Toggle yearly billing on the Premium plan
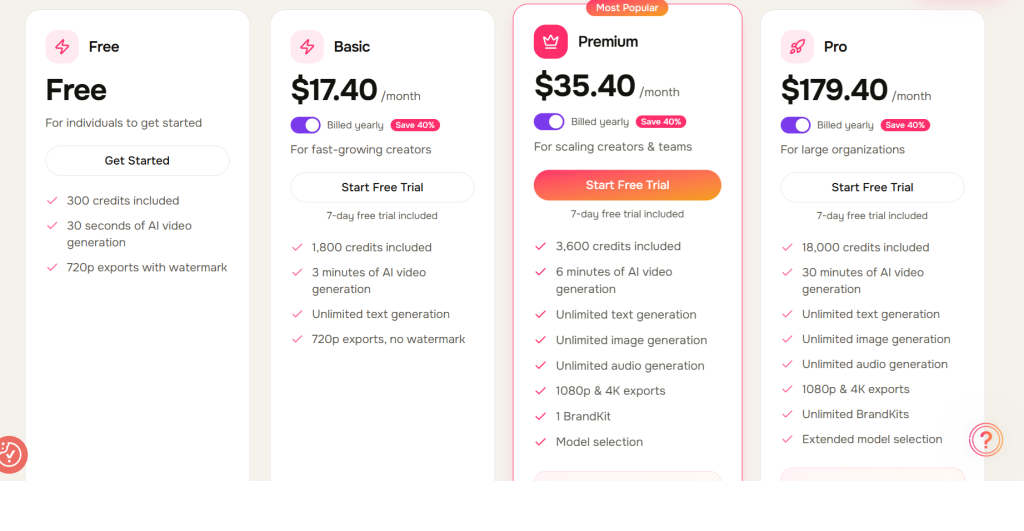The height and width of the screenshot is (531, 1024). [549, 122]
